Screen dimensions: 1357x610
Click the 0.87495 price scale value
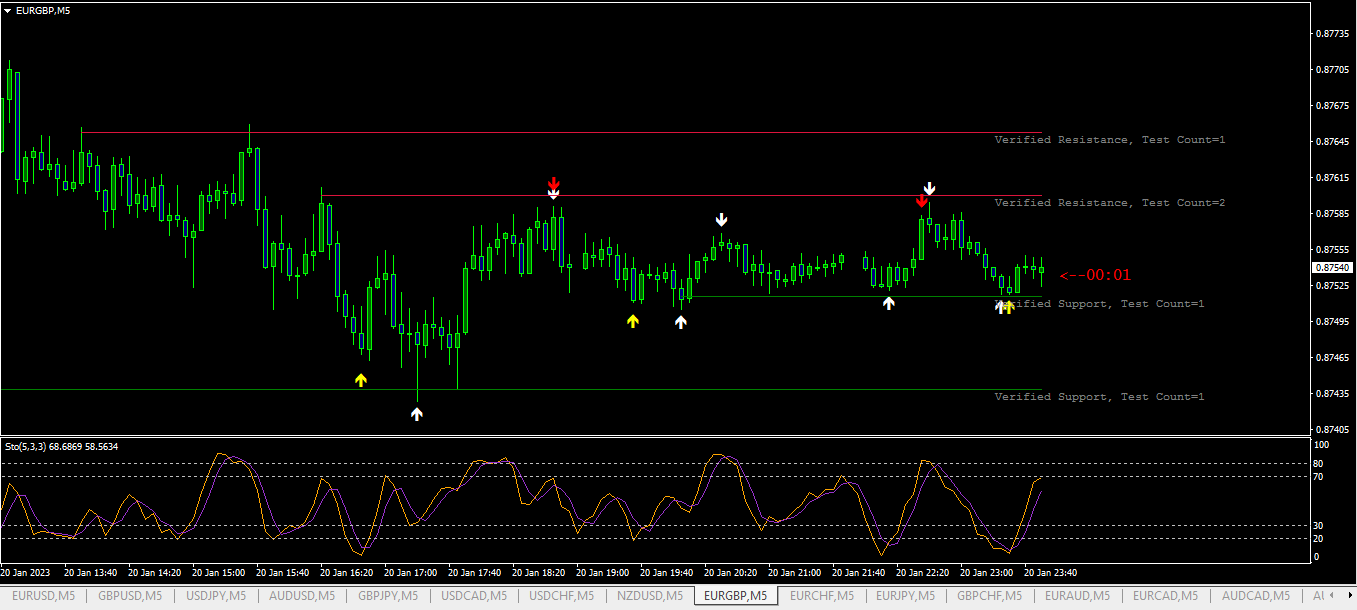pos(1332,322)
